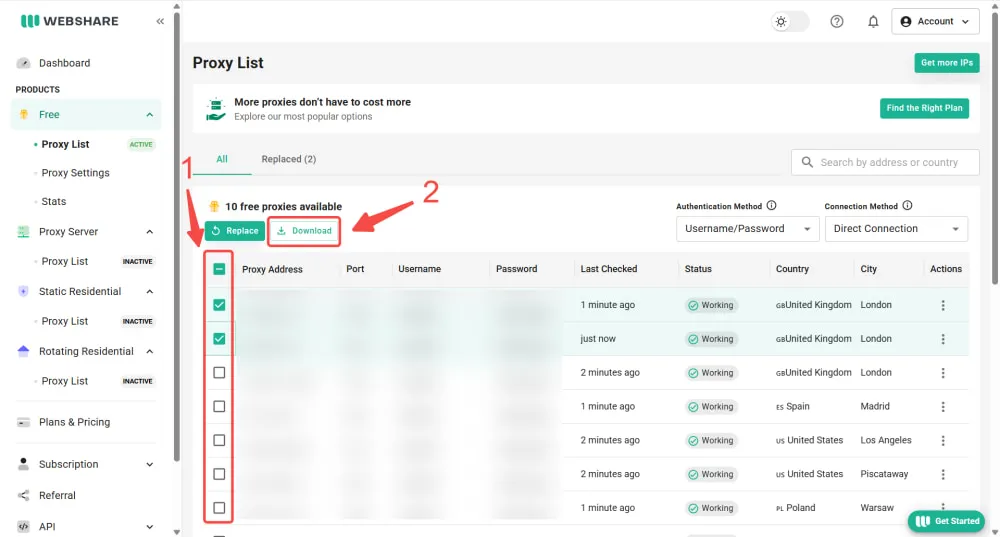The image size is (1000, 537).
Task: Click the Webshare logo
Action: pyautogui.click(x=70, y=21)
